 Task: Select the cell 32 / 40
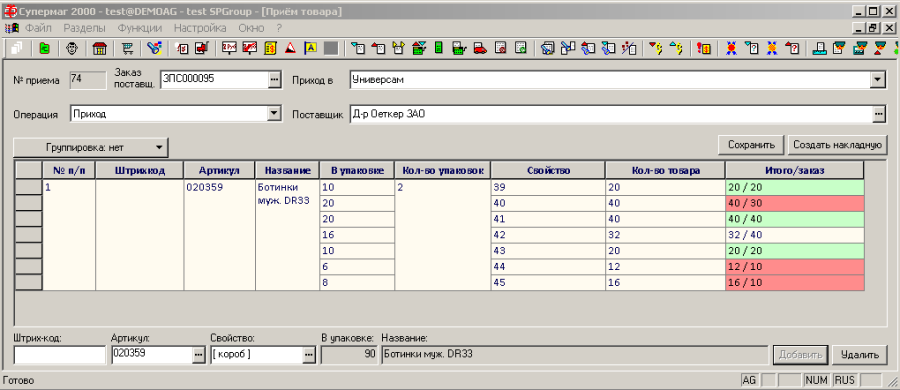pyautogui.click(x=795, y=235)
